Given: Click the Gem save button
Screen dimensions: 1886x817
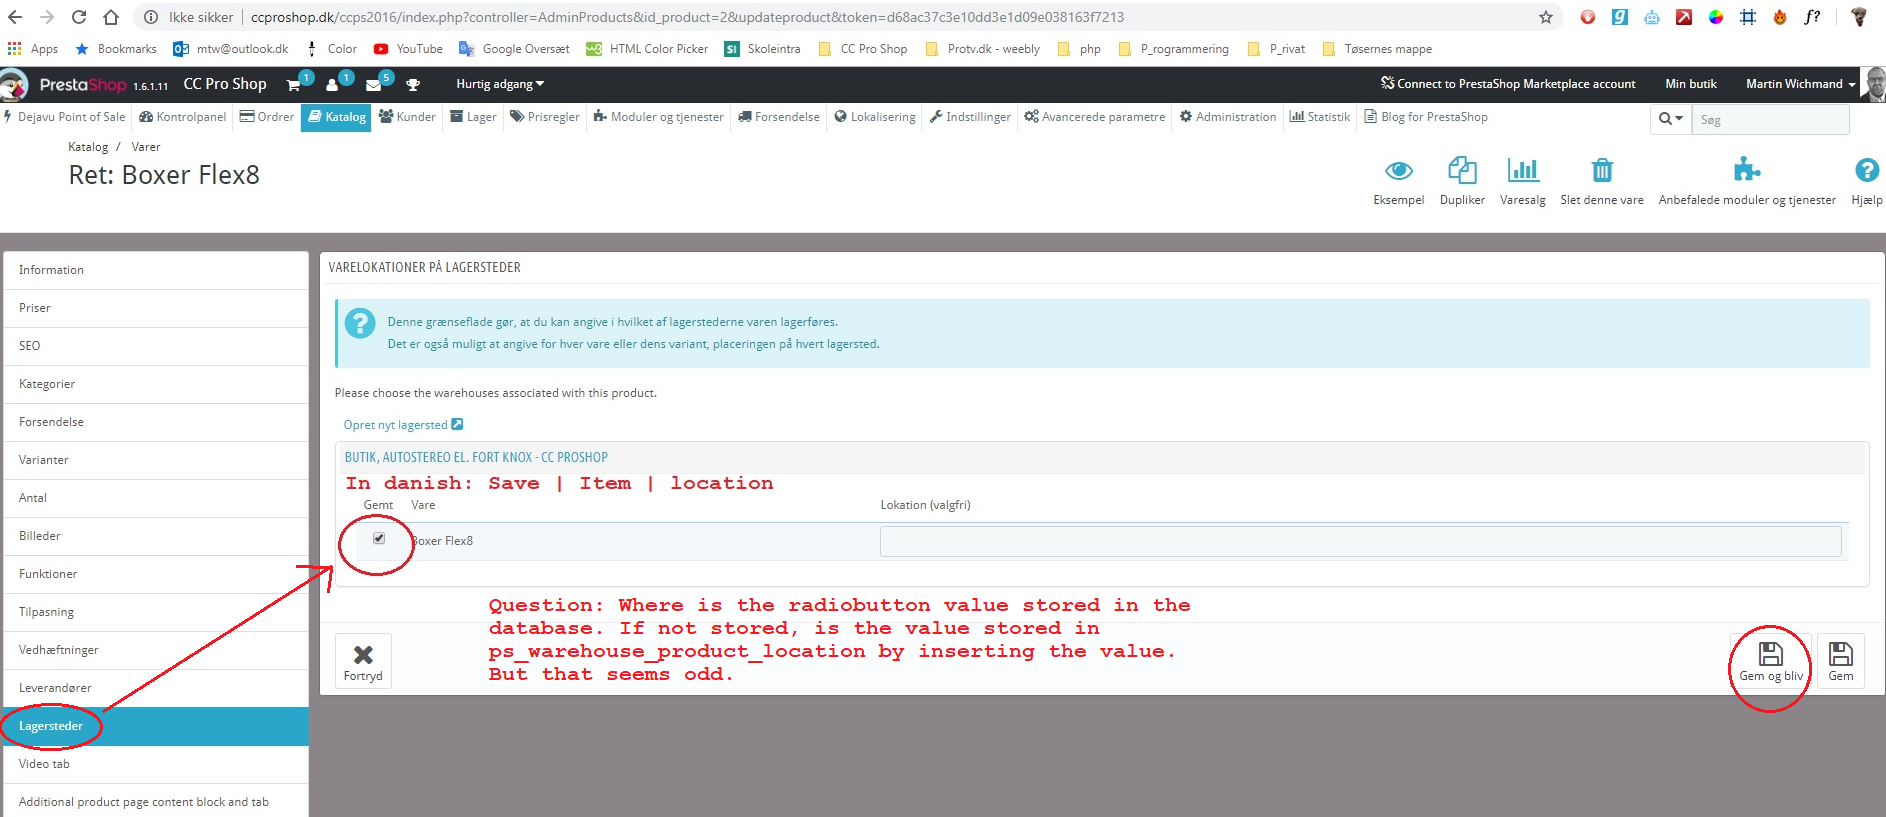Looking at the screenshot, I should pyautogui.click(x=1841, y=661).
